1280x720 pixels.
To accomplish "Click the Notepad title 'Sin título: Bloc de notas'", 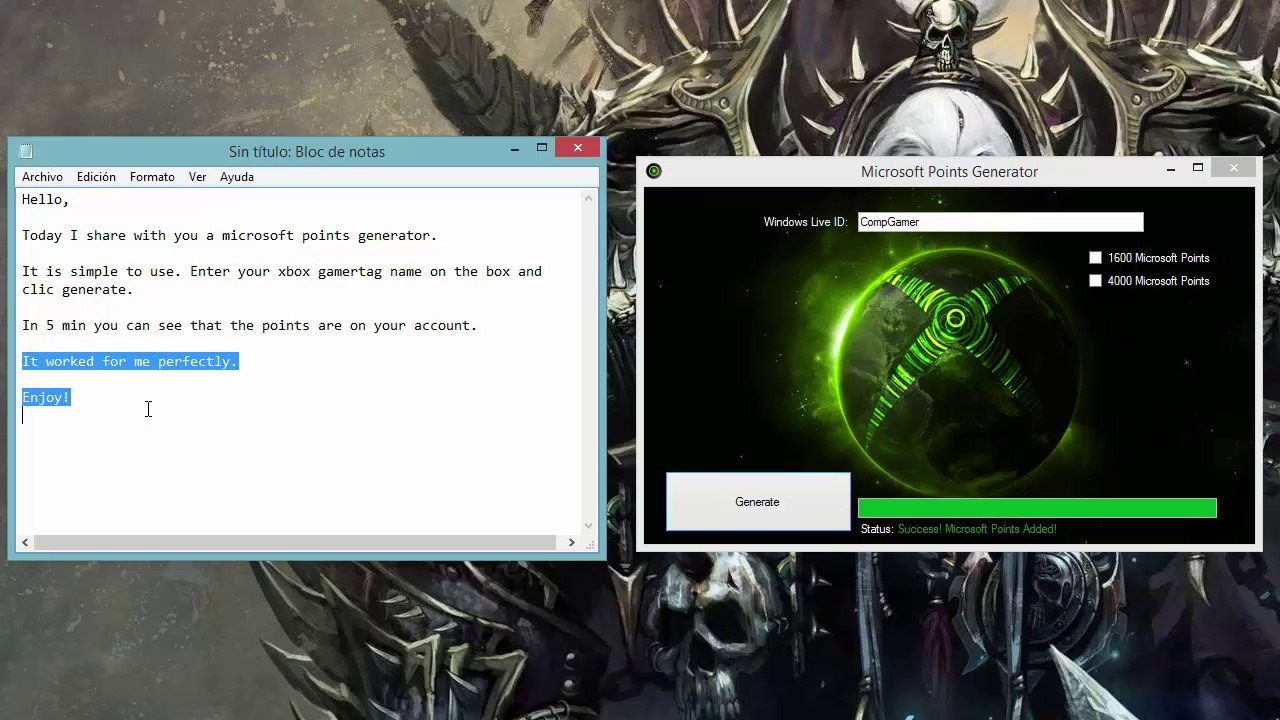I will click(307, 152).
